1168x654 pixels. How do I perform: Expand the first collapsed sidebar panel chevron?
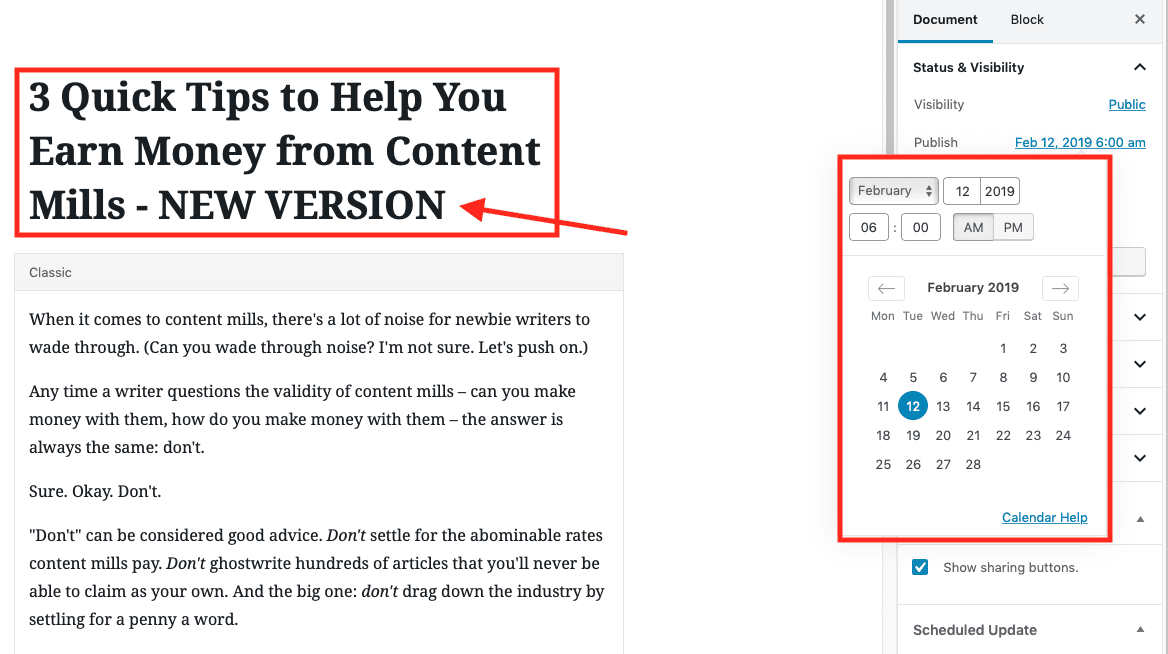pos(1140,317)
